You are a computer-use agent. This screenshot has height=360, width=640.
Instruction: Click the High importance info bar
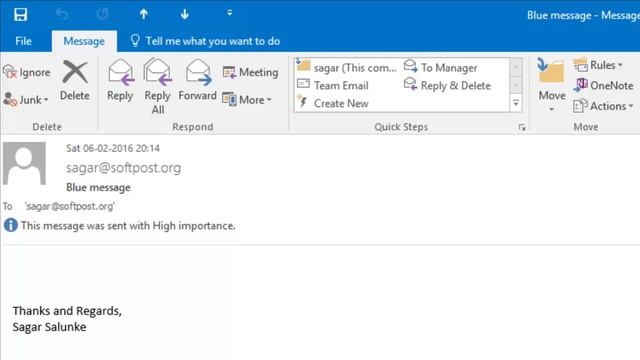click(120, 226)
